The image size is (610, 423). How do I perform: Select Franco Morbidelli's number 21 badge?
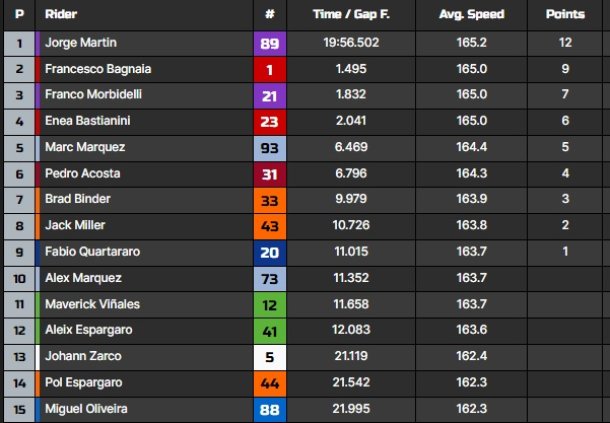(x=270, y=96)
